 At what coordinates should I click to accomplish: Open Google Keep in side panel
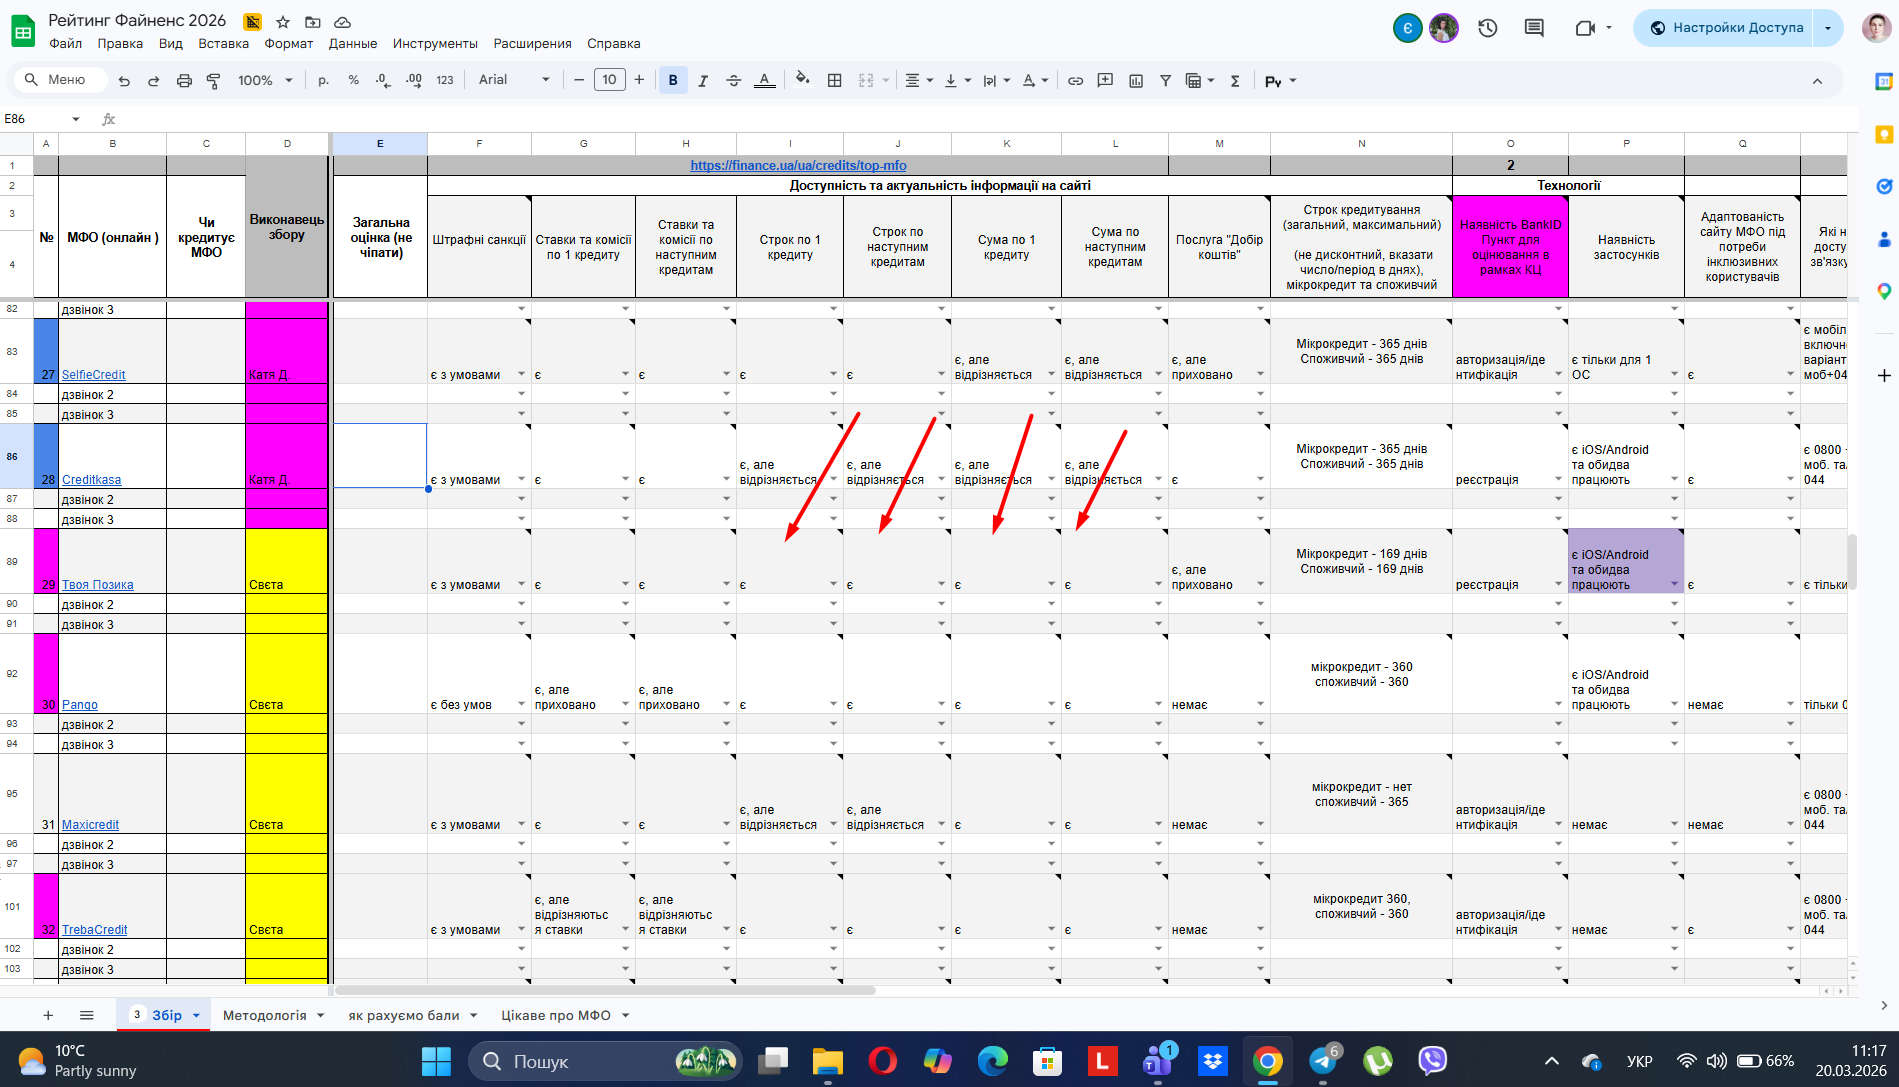coord(1884,134)
